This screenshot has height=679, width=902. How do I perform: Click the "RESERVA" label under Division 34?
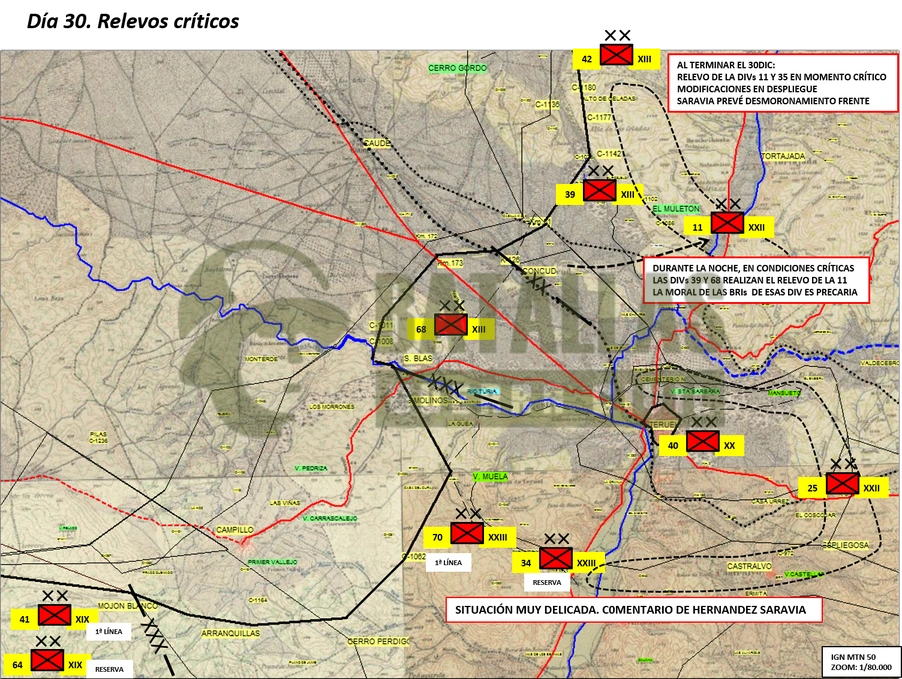tap(546, 582)
